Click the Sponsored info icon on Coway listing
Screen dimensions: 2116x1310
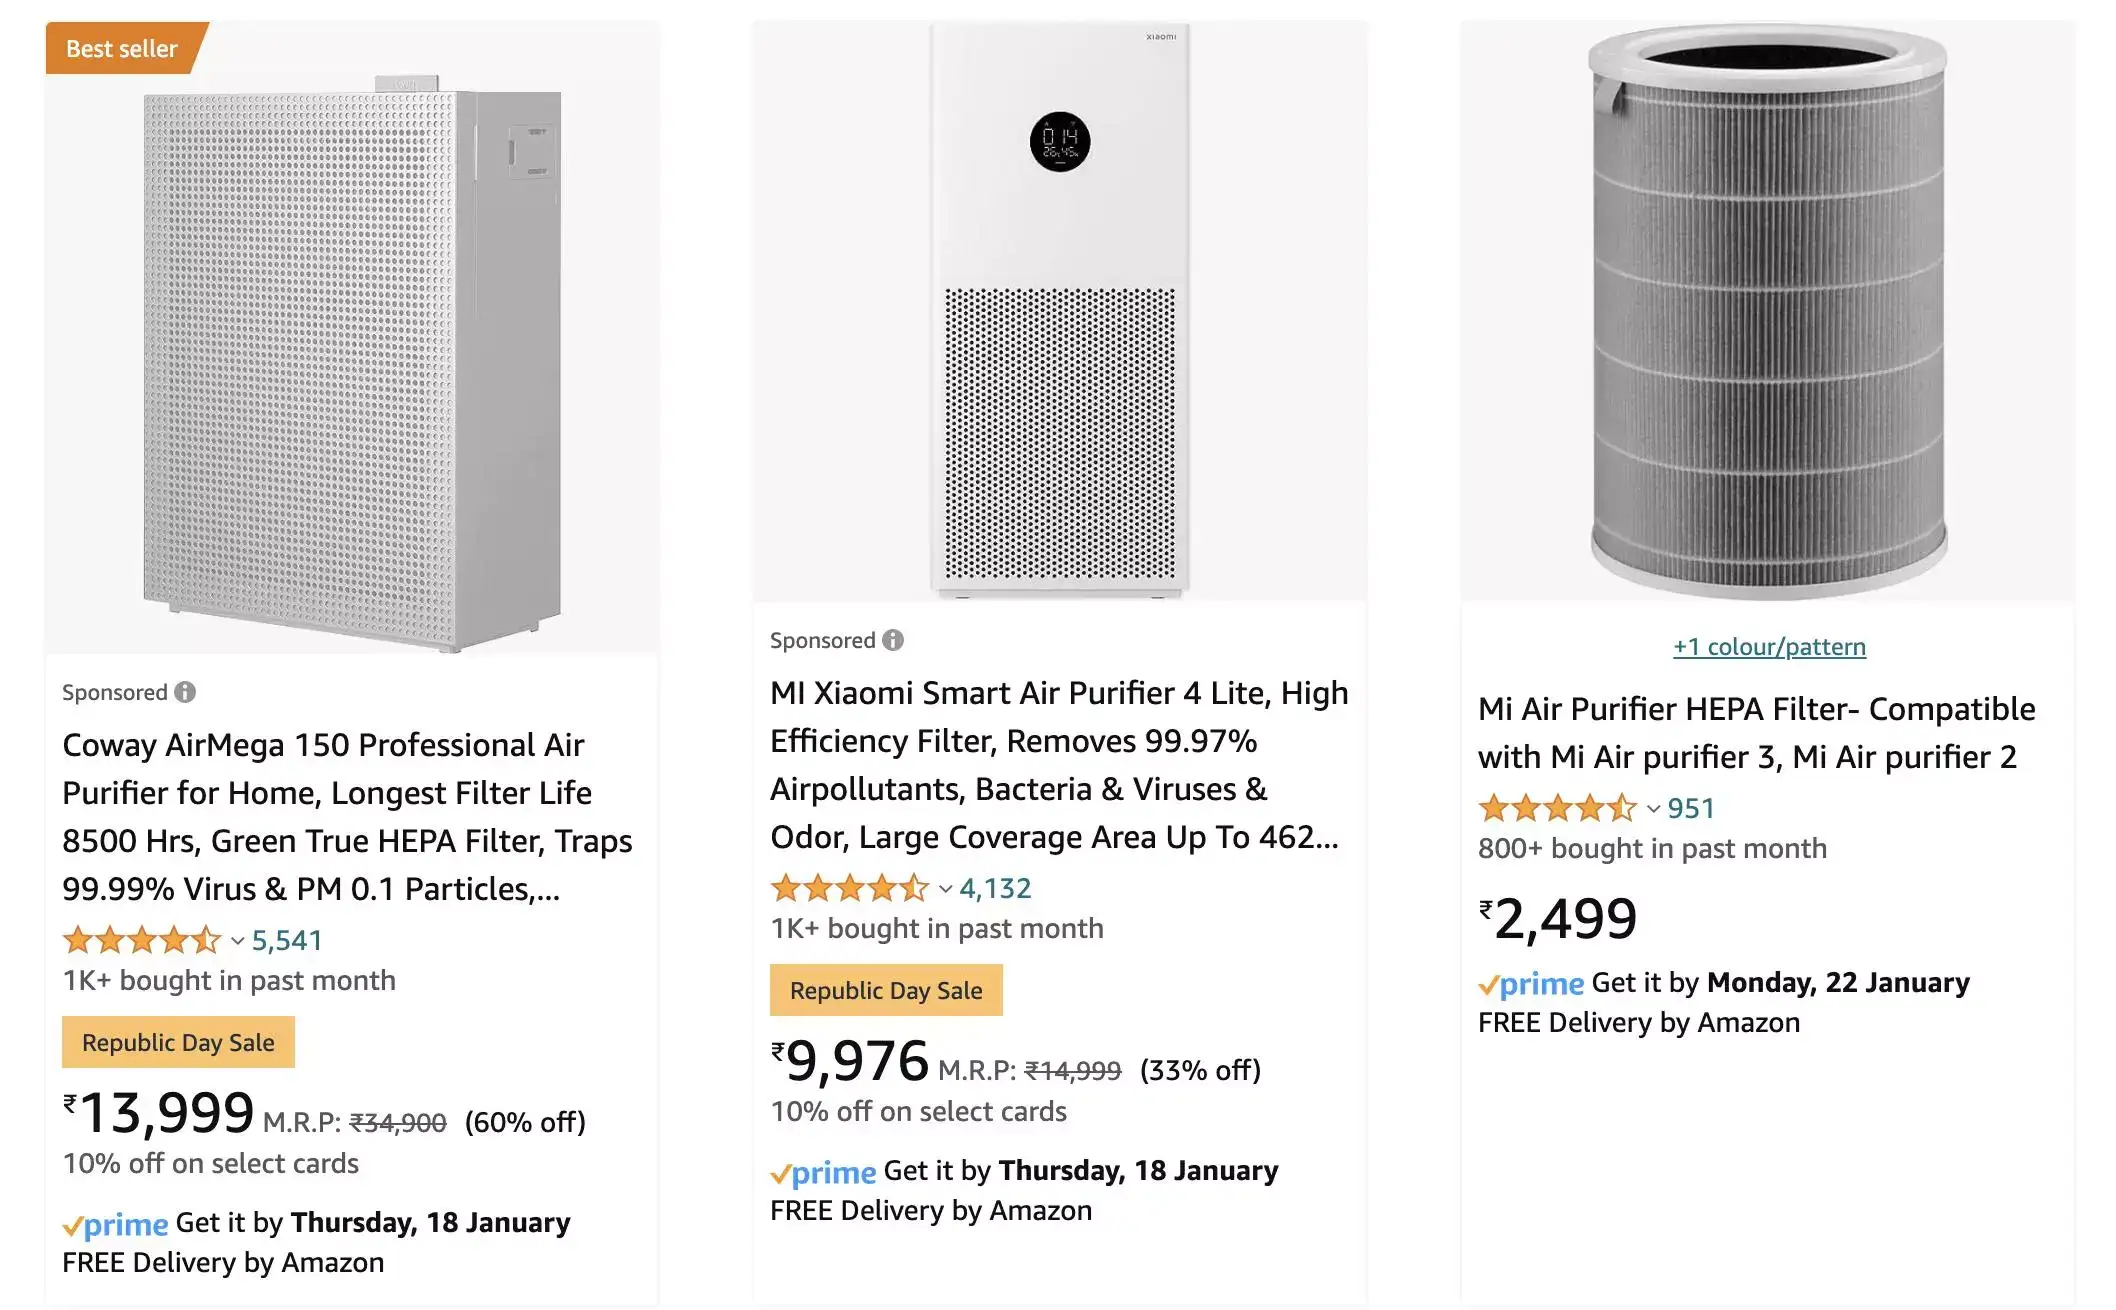pos(185,692)
